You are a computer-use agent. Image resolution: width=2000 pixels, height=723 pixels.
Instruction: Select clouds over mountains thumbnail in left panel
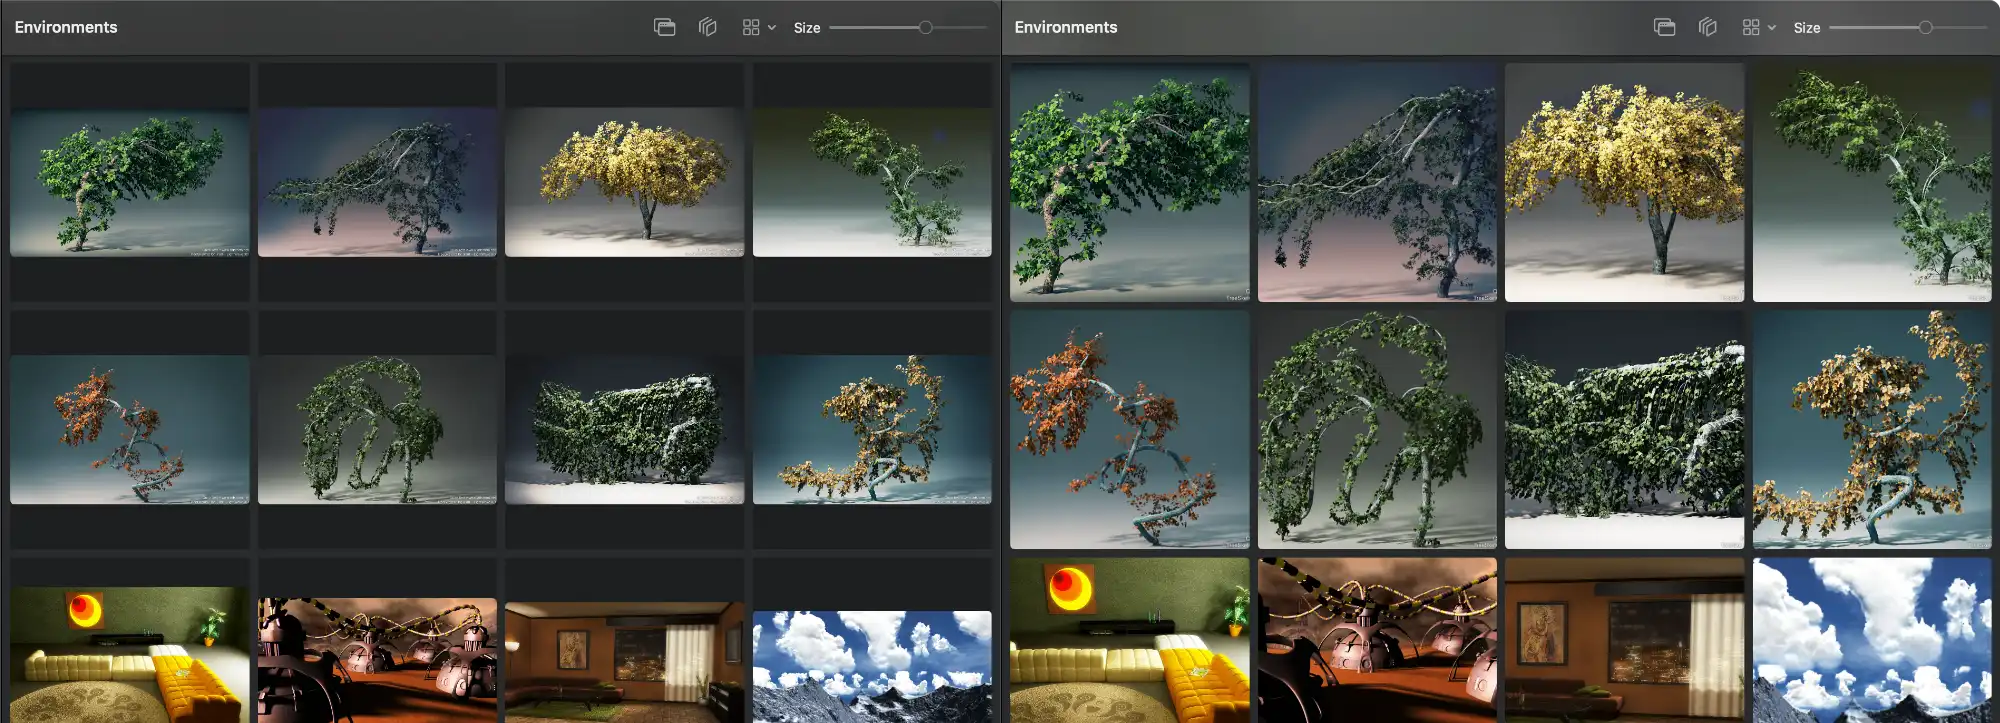click(x=872, y=666)
